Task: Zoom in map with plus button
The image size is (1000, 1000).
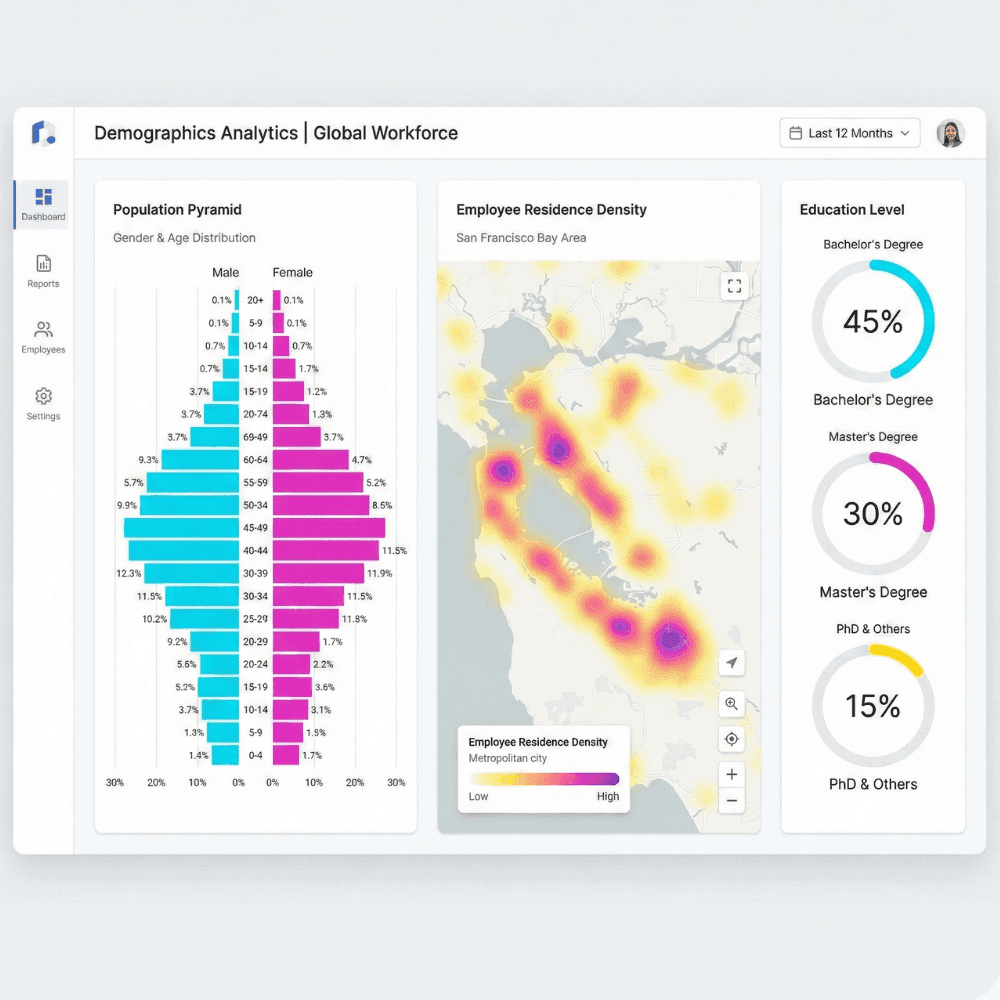Action: [732, 775]
